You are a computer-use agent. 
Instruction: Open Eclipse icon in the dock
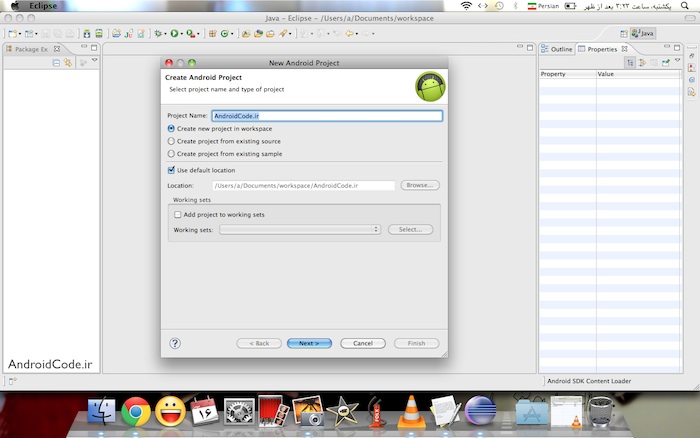click(x=478, y=411)
